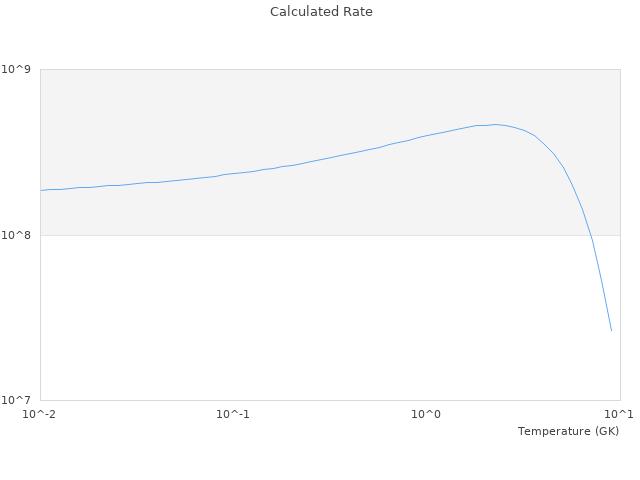Click the leftmost start of the blue curve

click(41, 190)
